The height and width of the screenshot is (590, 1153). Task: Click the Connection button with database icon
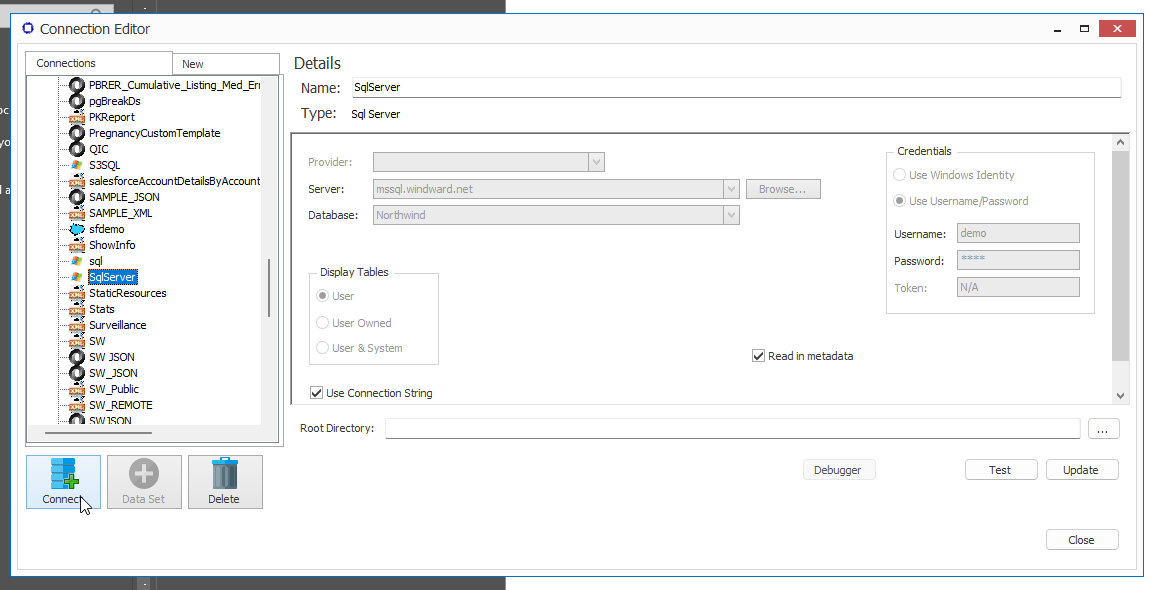click(x=63, y=482)
